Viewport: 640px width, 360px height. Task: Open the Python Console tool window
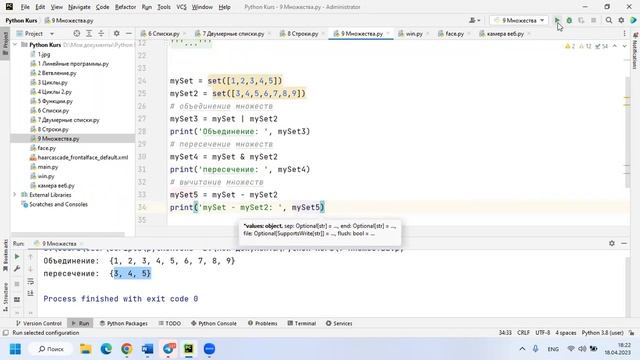click(214, 323)
